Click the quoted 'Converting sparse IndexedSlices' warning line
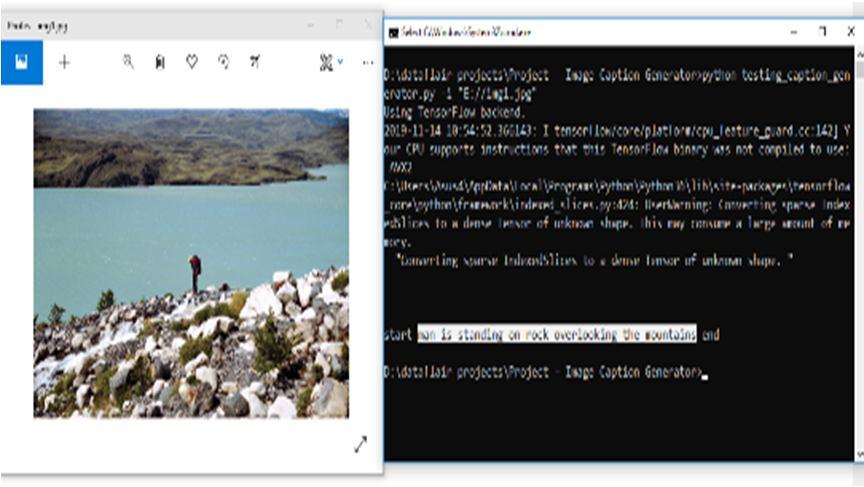 tap(594, 260)
